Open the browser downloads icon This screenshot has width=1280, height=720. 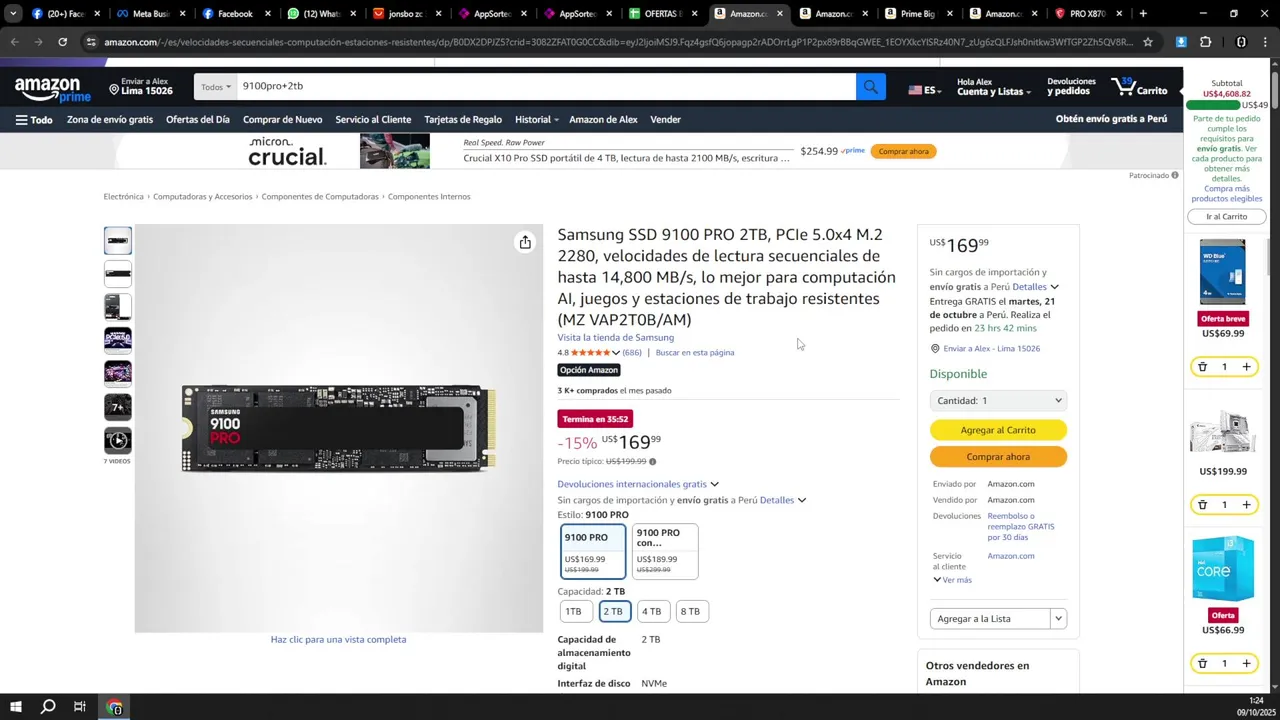coord(1181,42)
